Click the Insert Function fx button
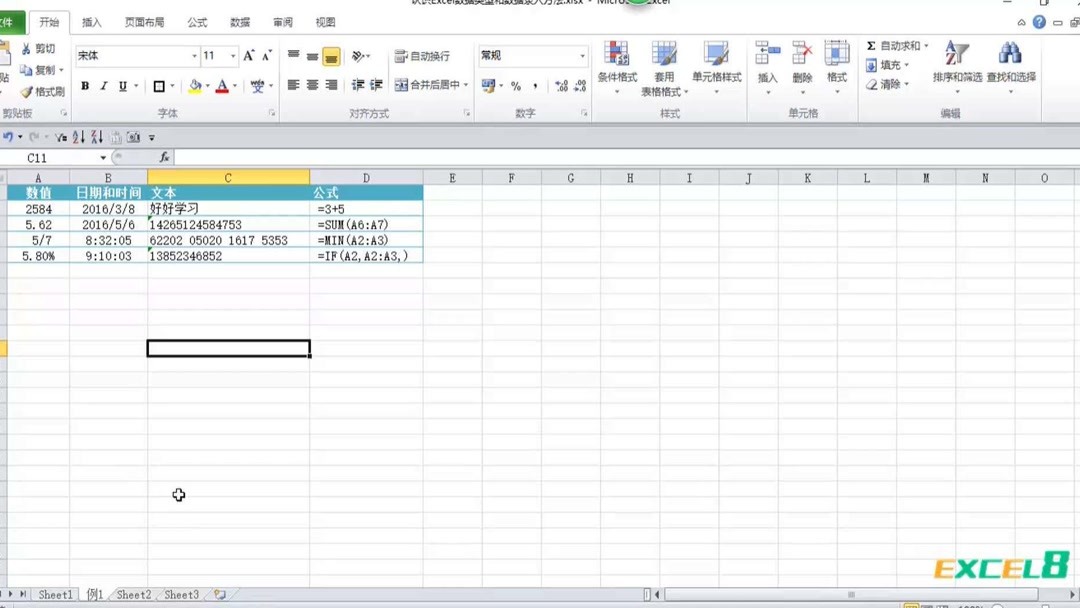 coord(162,157)
